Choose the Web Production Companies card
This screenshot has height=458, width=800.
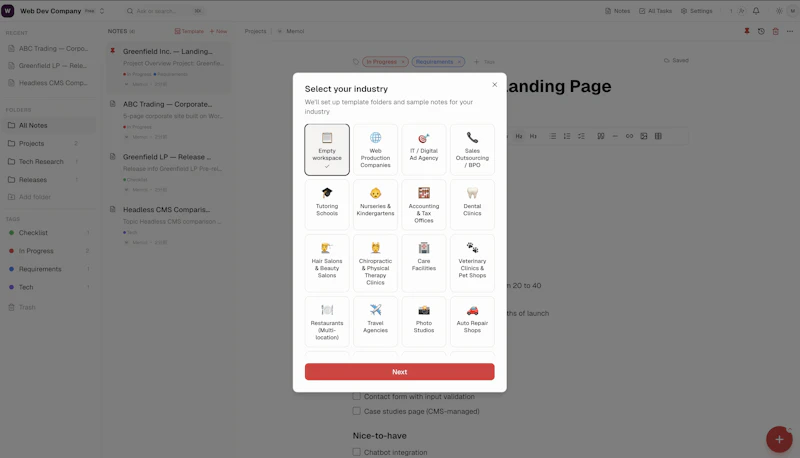(x=376, y=149)
